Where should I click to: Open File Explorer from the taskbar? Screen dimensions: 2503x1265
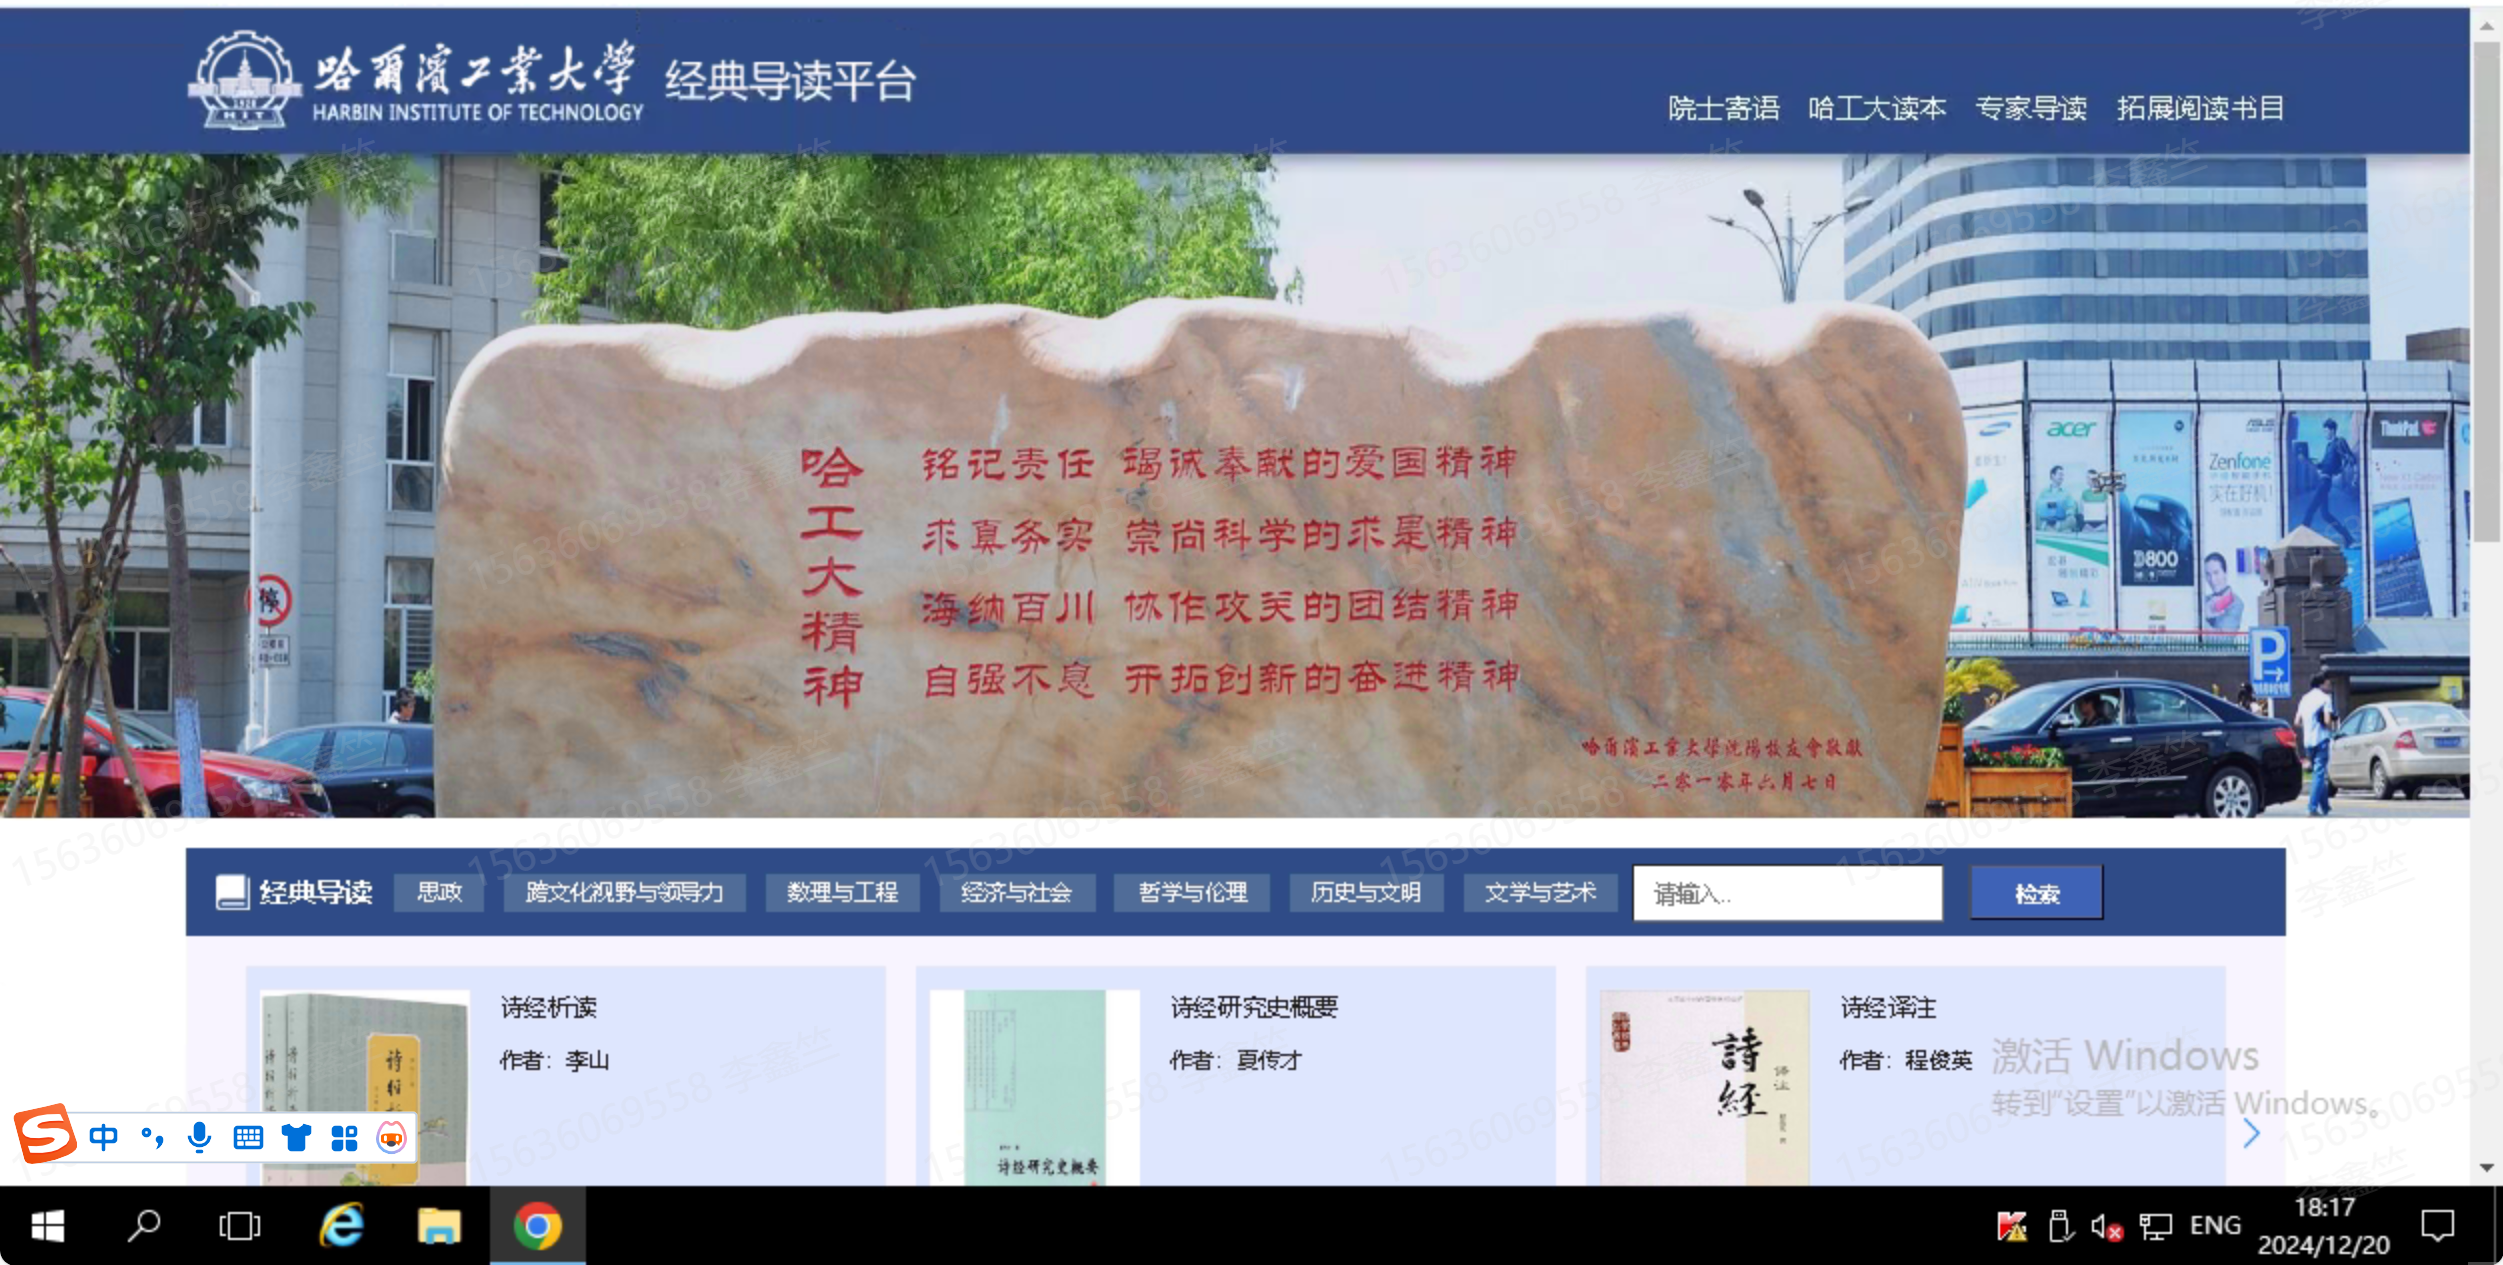[x=439, y=1226]
